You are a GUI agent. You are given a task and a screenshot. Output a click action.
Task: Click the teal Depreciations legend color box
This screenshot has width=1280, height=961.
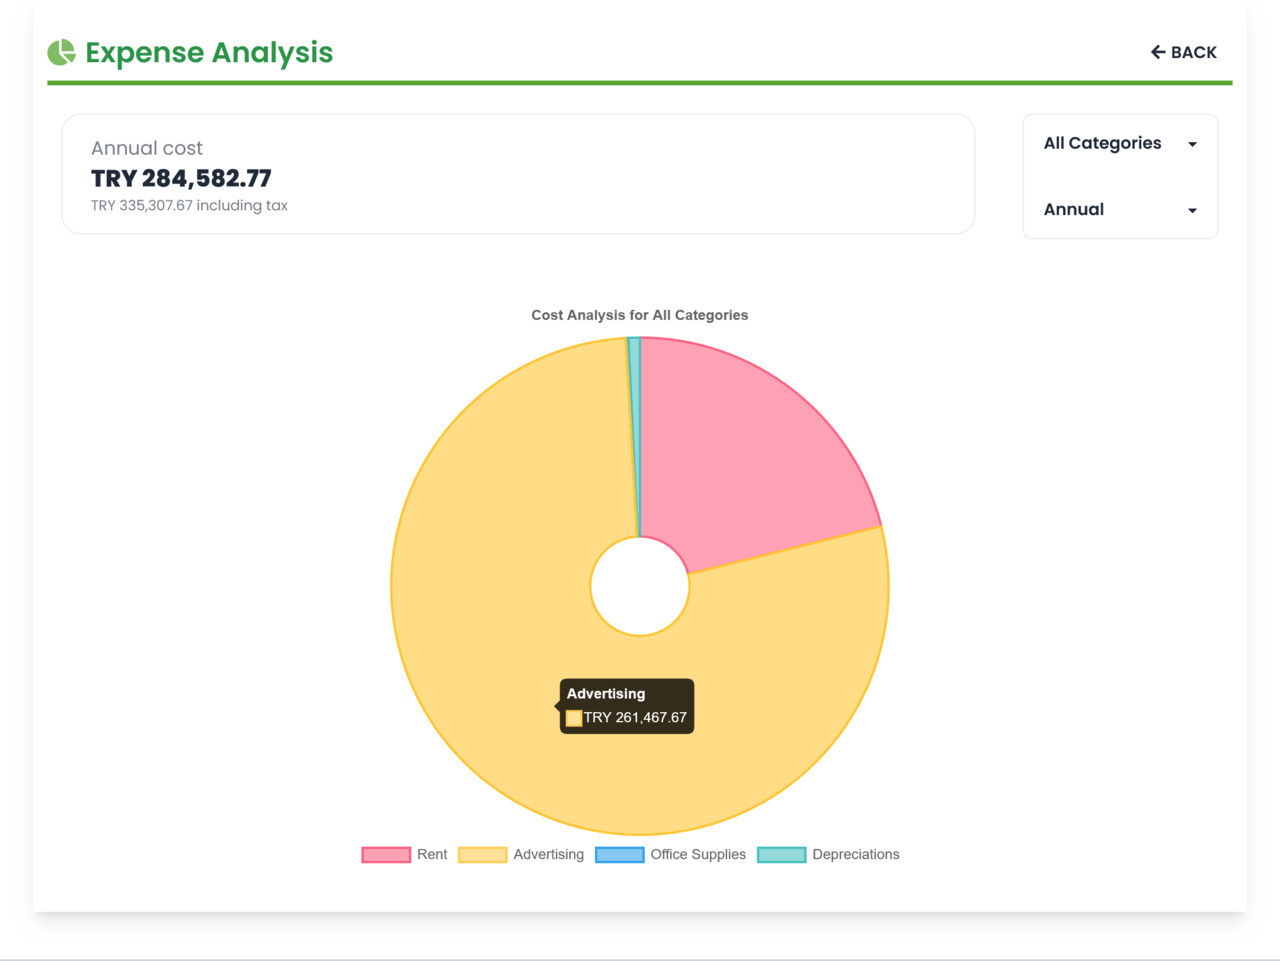781,855
